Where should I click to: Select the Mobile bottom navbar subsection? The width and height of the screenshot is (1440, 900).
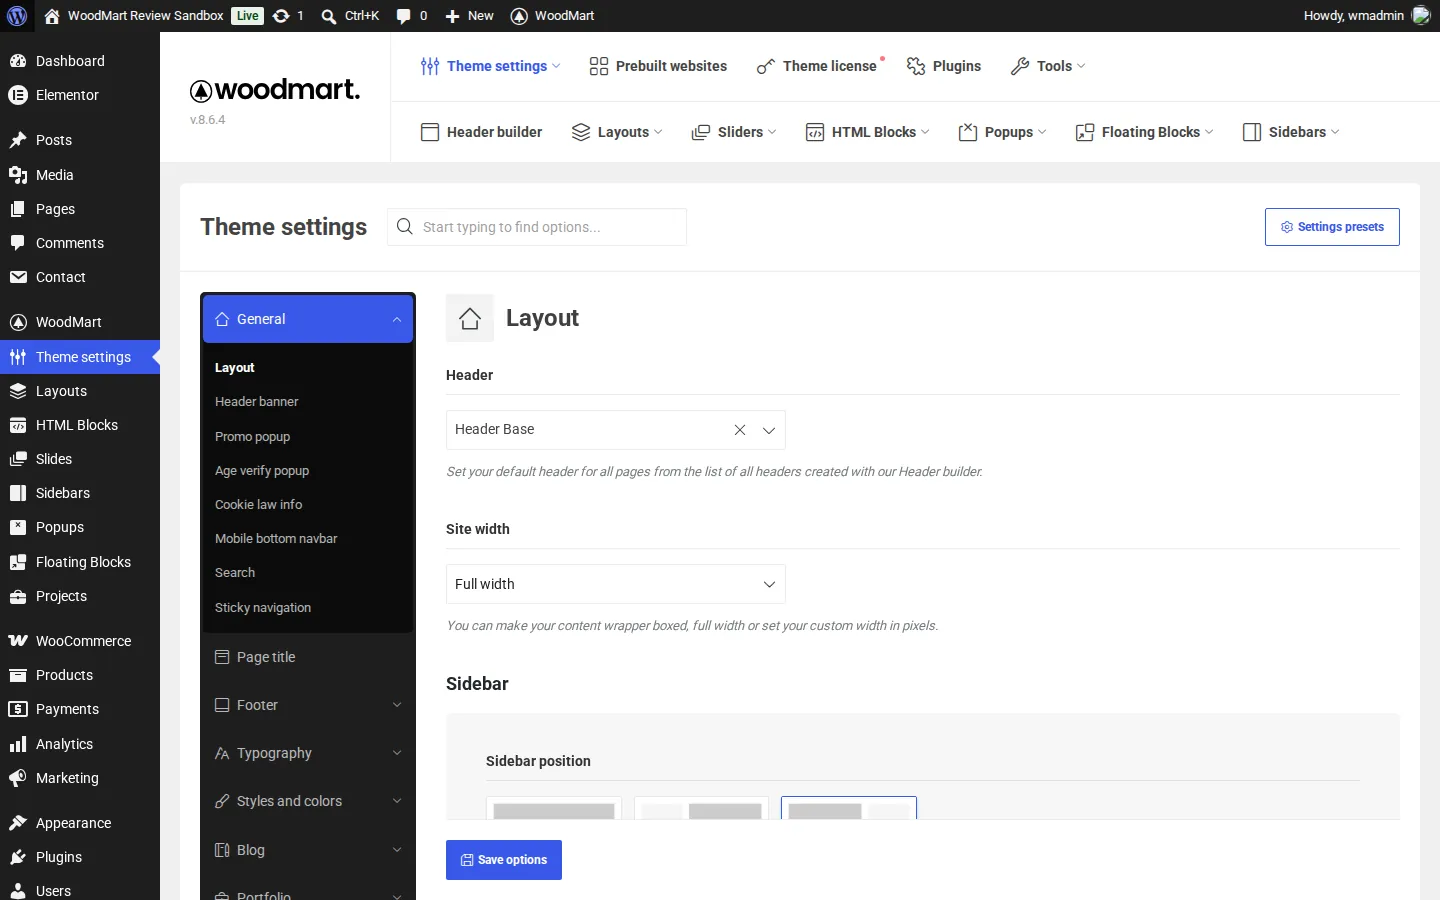pyautogui.click(x=276, y=539)
